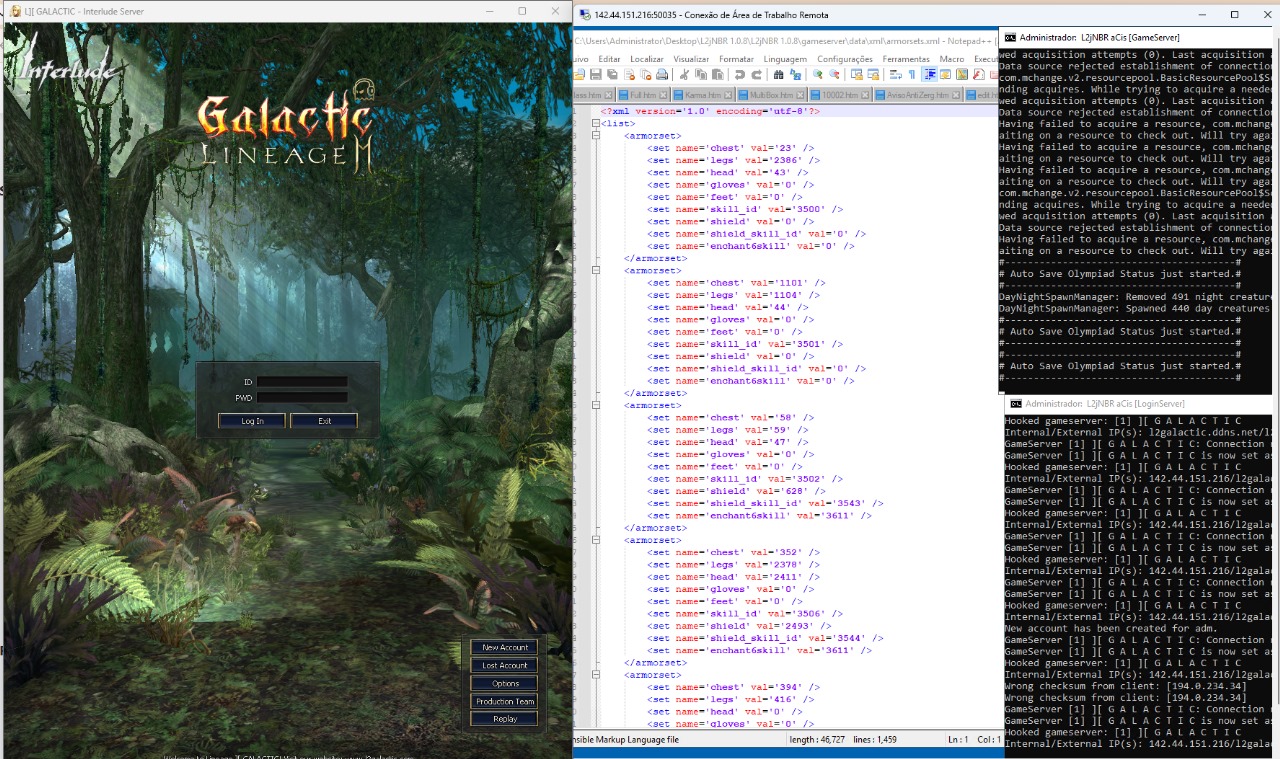1280x759 pixels.
Task: Open Find with the binoculars icon
Action: pyautogui.click(x=779, y=74)
